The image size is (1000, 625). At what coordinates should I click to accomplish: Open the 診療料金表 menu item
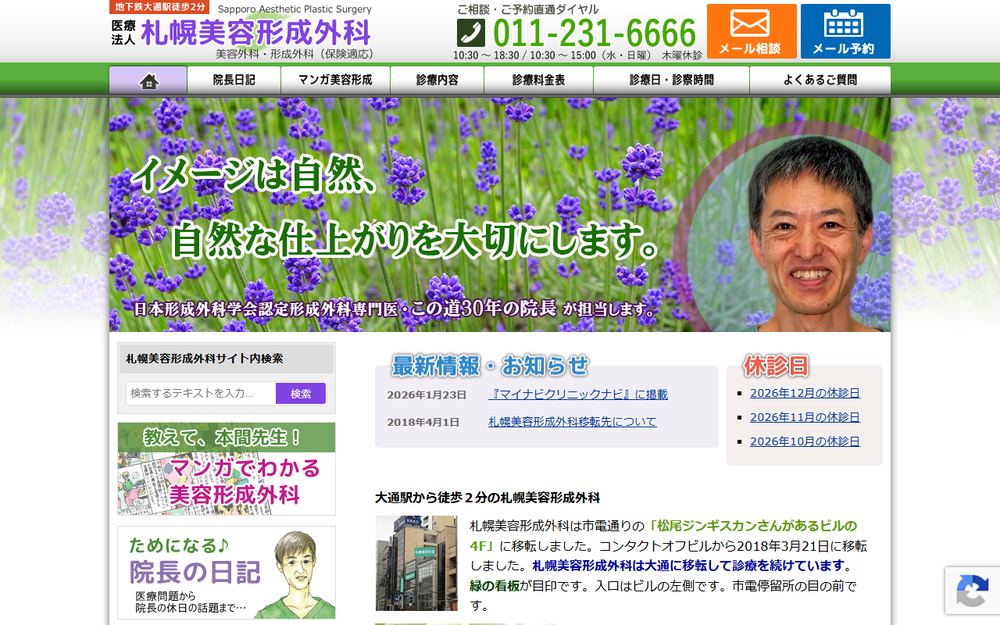(x=539, y=80)
